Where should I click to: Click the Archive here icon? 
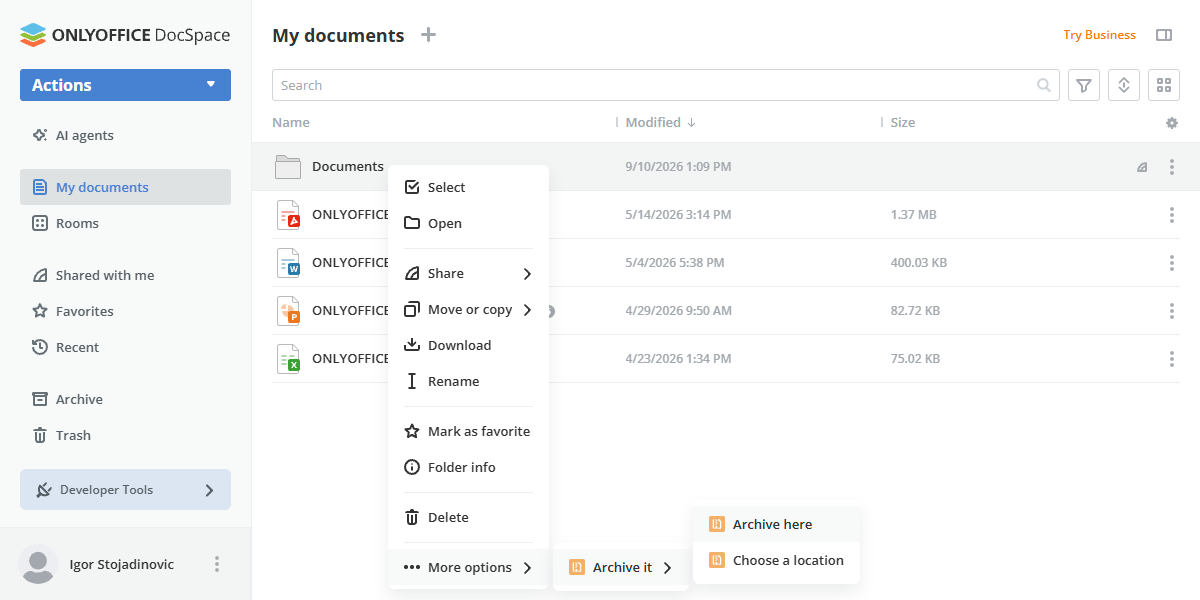(x=716, y=524)
